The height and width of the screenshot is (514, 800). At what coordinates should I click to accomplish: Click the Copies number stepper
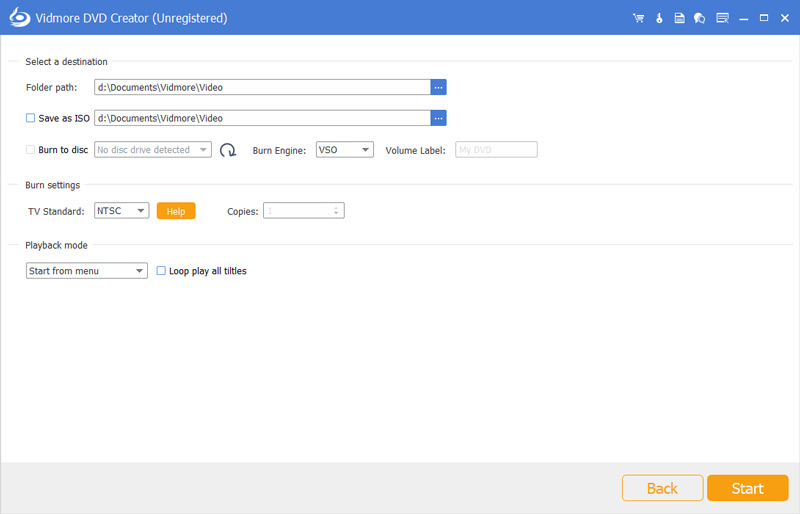(x=304, y=211)
